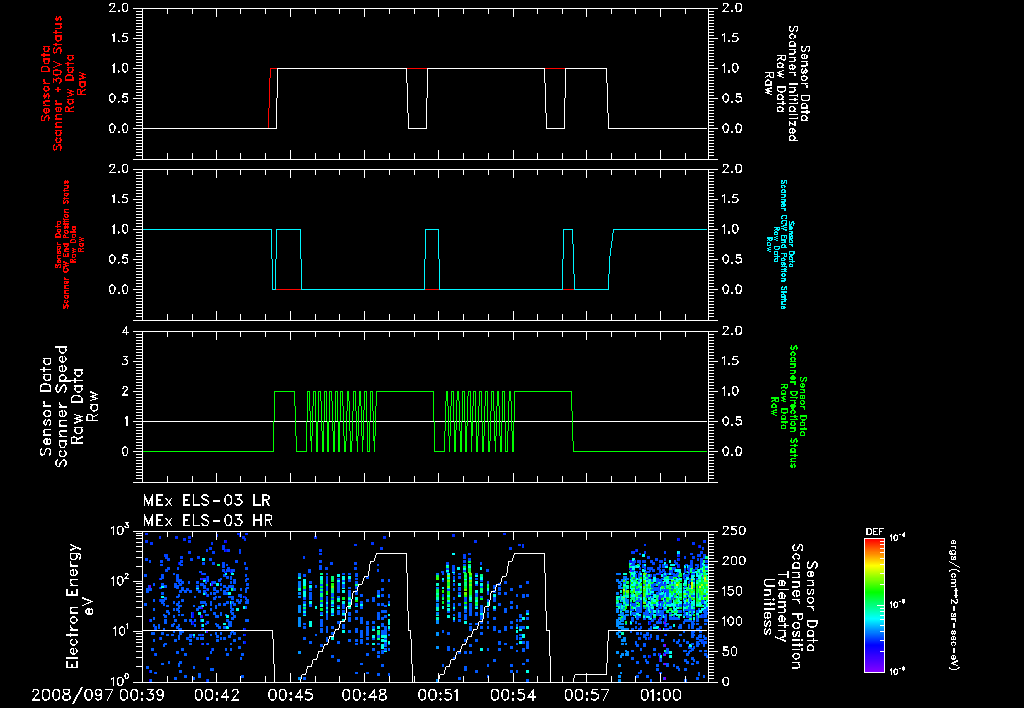Click the "00:42" time tick label
This screenshot has height=708, width=1024.
217,695
